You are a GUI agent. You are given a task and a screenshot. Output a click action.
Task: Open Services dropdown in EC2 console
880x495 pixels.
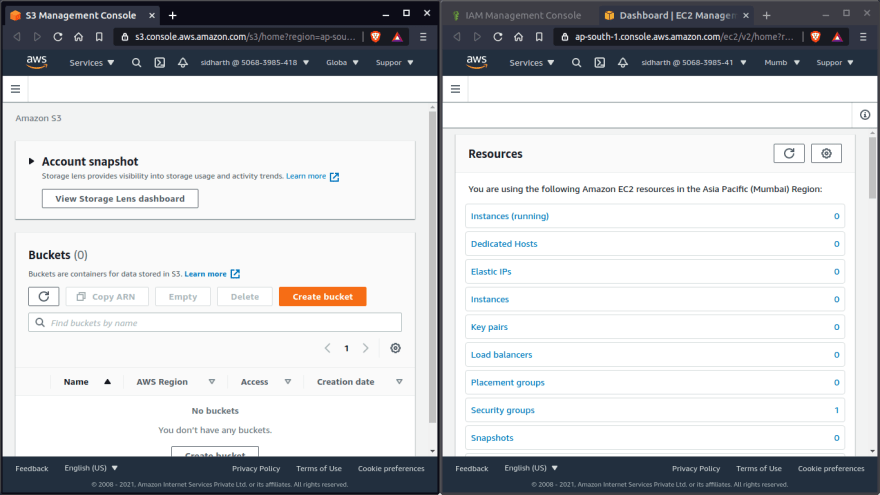coord(531,63)
